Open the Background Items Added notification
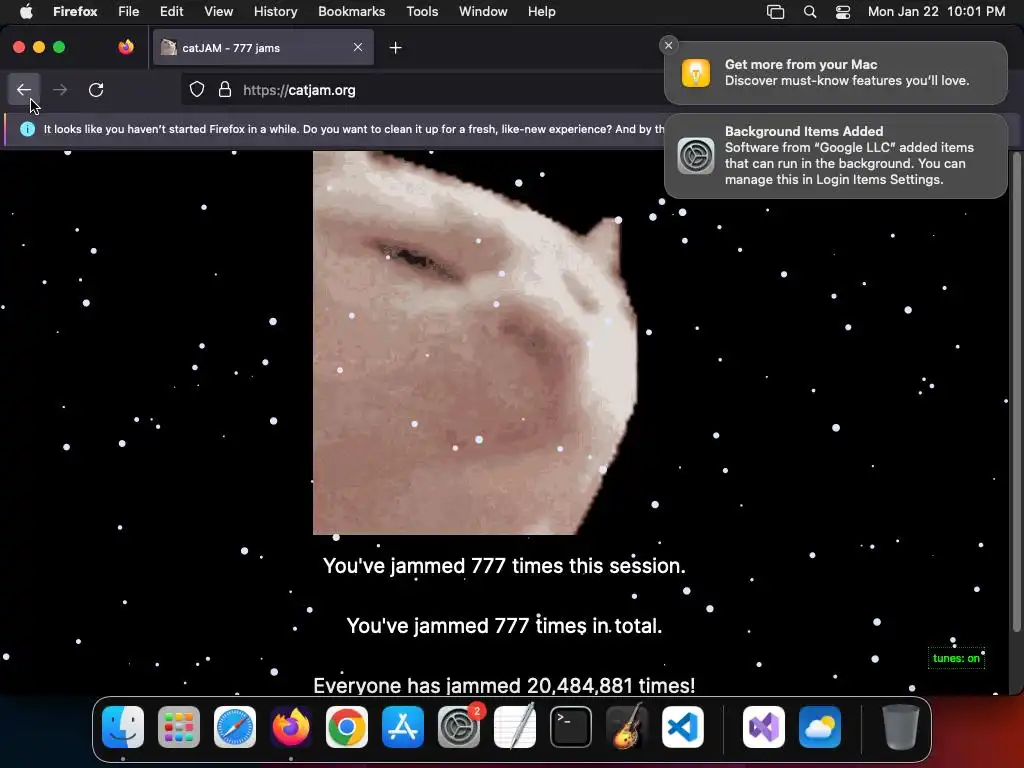1024x768 pixels. [835, 155]
